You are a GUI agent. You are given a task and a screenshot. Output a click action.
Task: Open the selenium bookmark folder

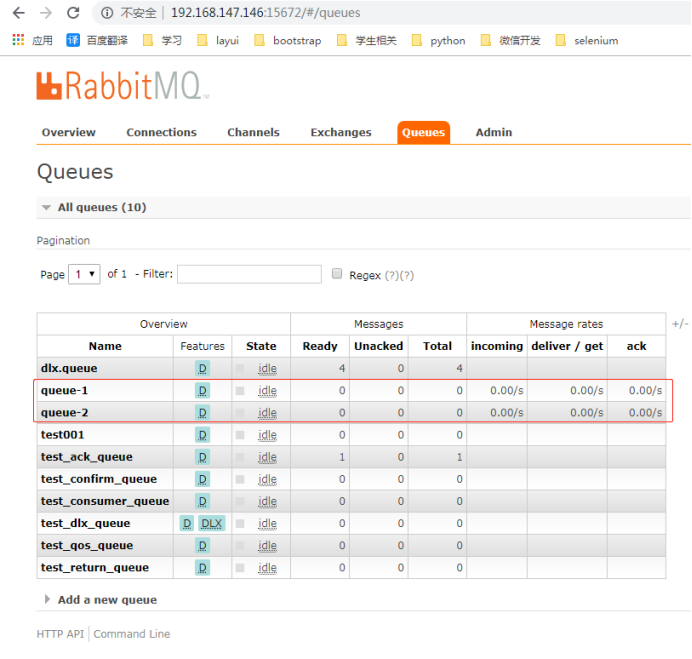point(587,41)
